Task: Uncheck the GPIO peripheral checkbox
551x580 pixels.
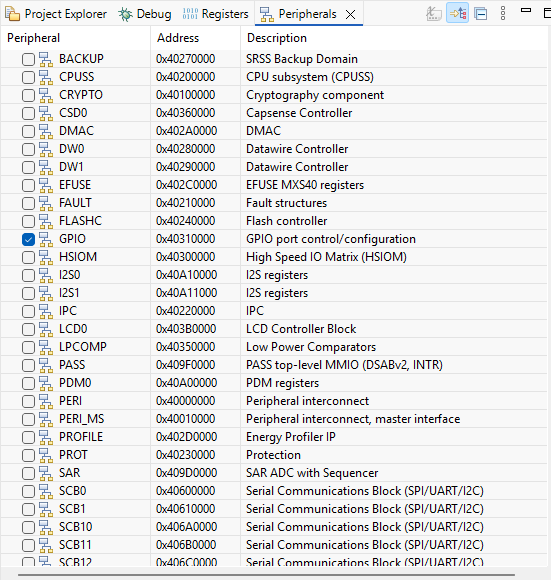Action: [x=28, y=239]
